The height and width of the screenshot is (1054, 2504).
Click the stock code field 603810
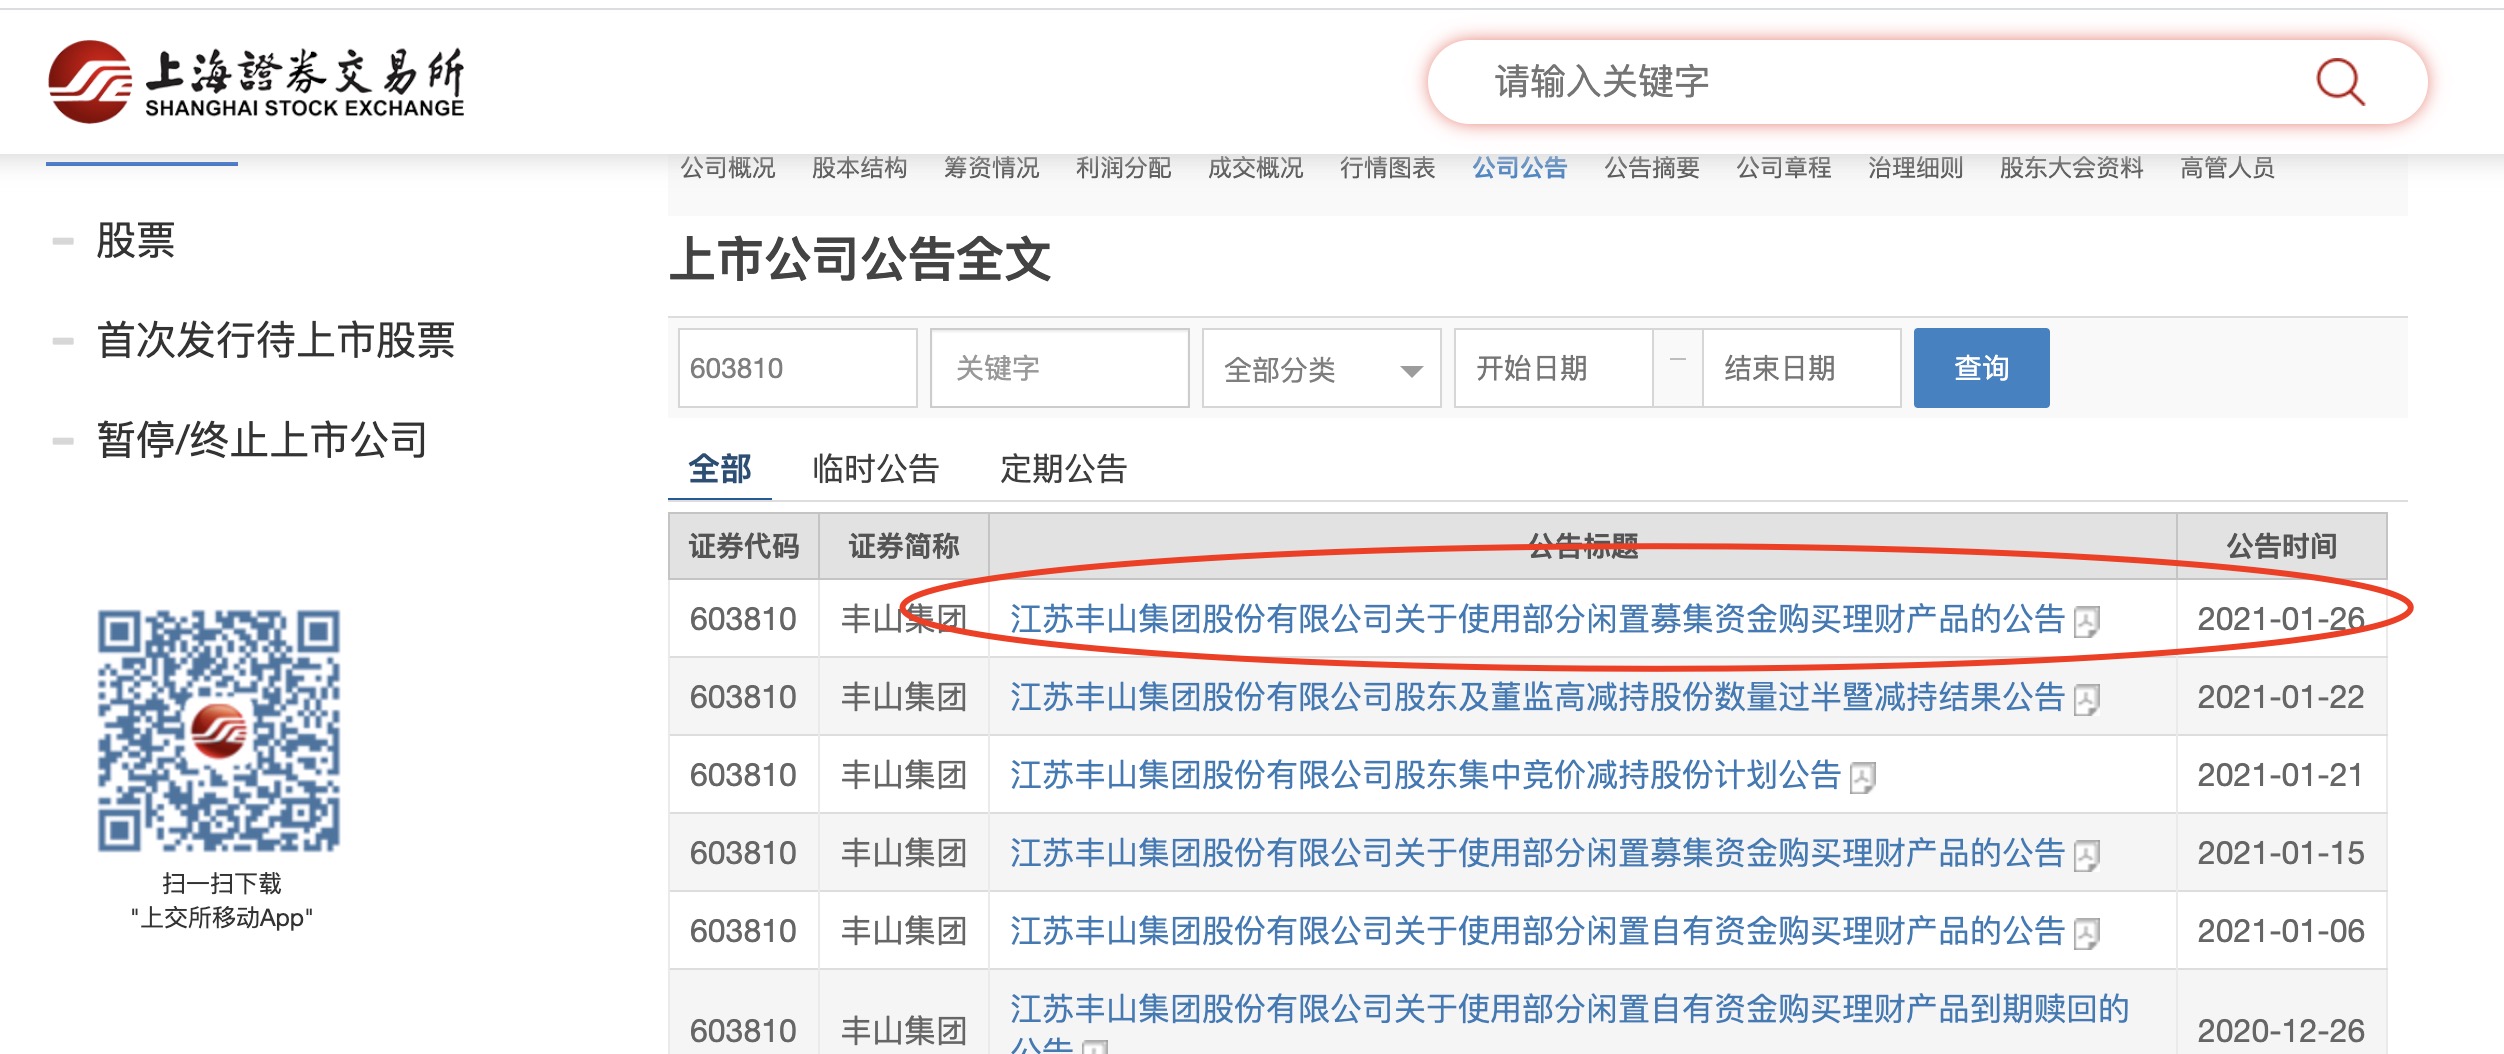pos(797,368)
